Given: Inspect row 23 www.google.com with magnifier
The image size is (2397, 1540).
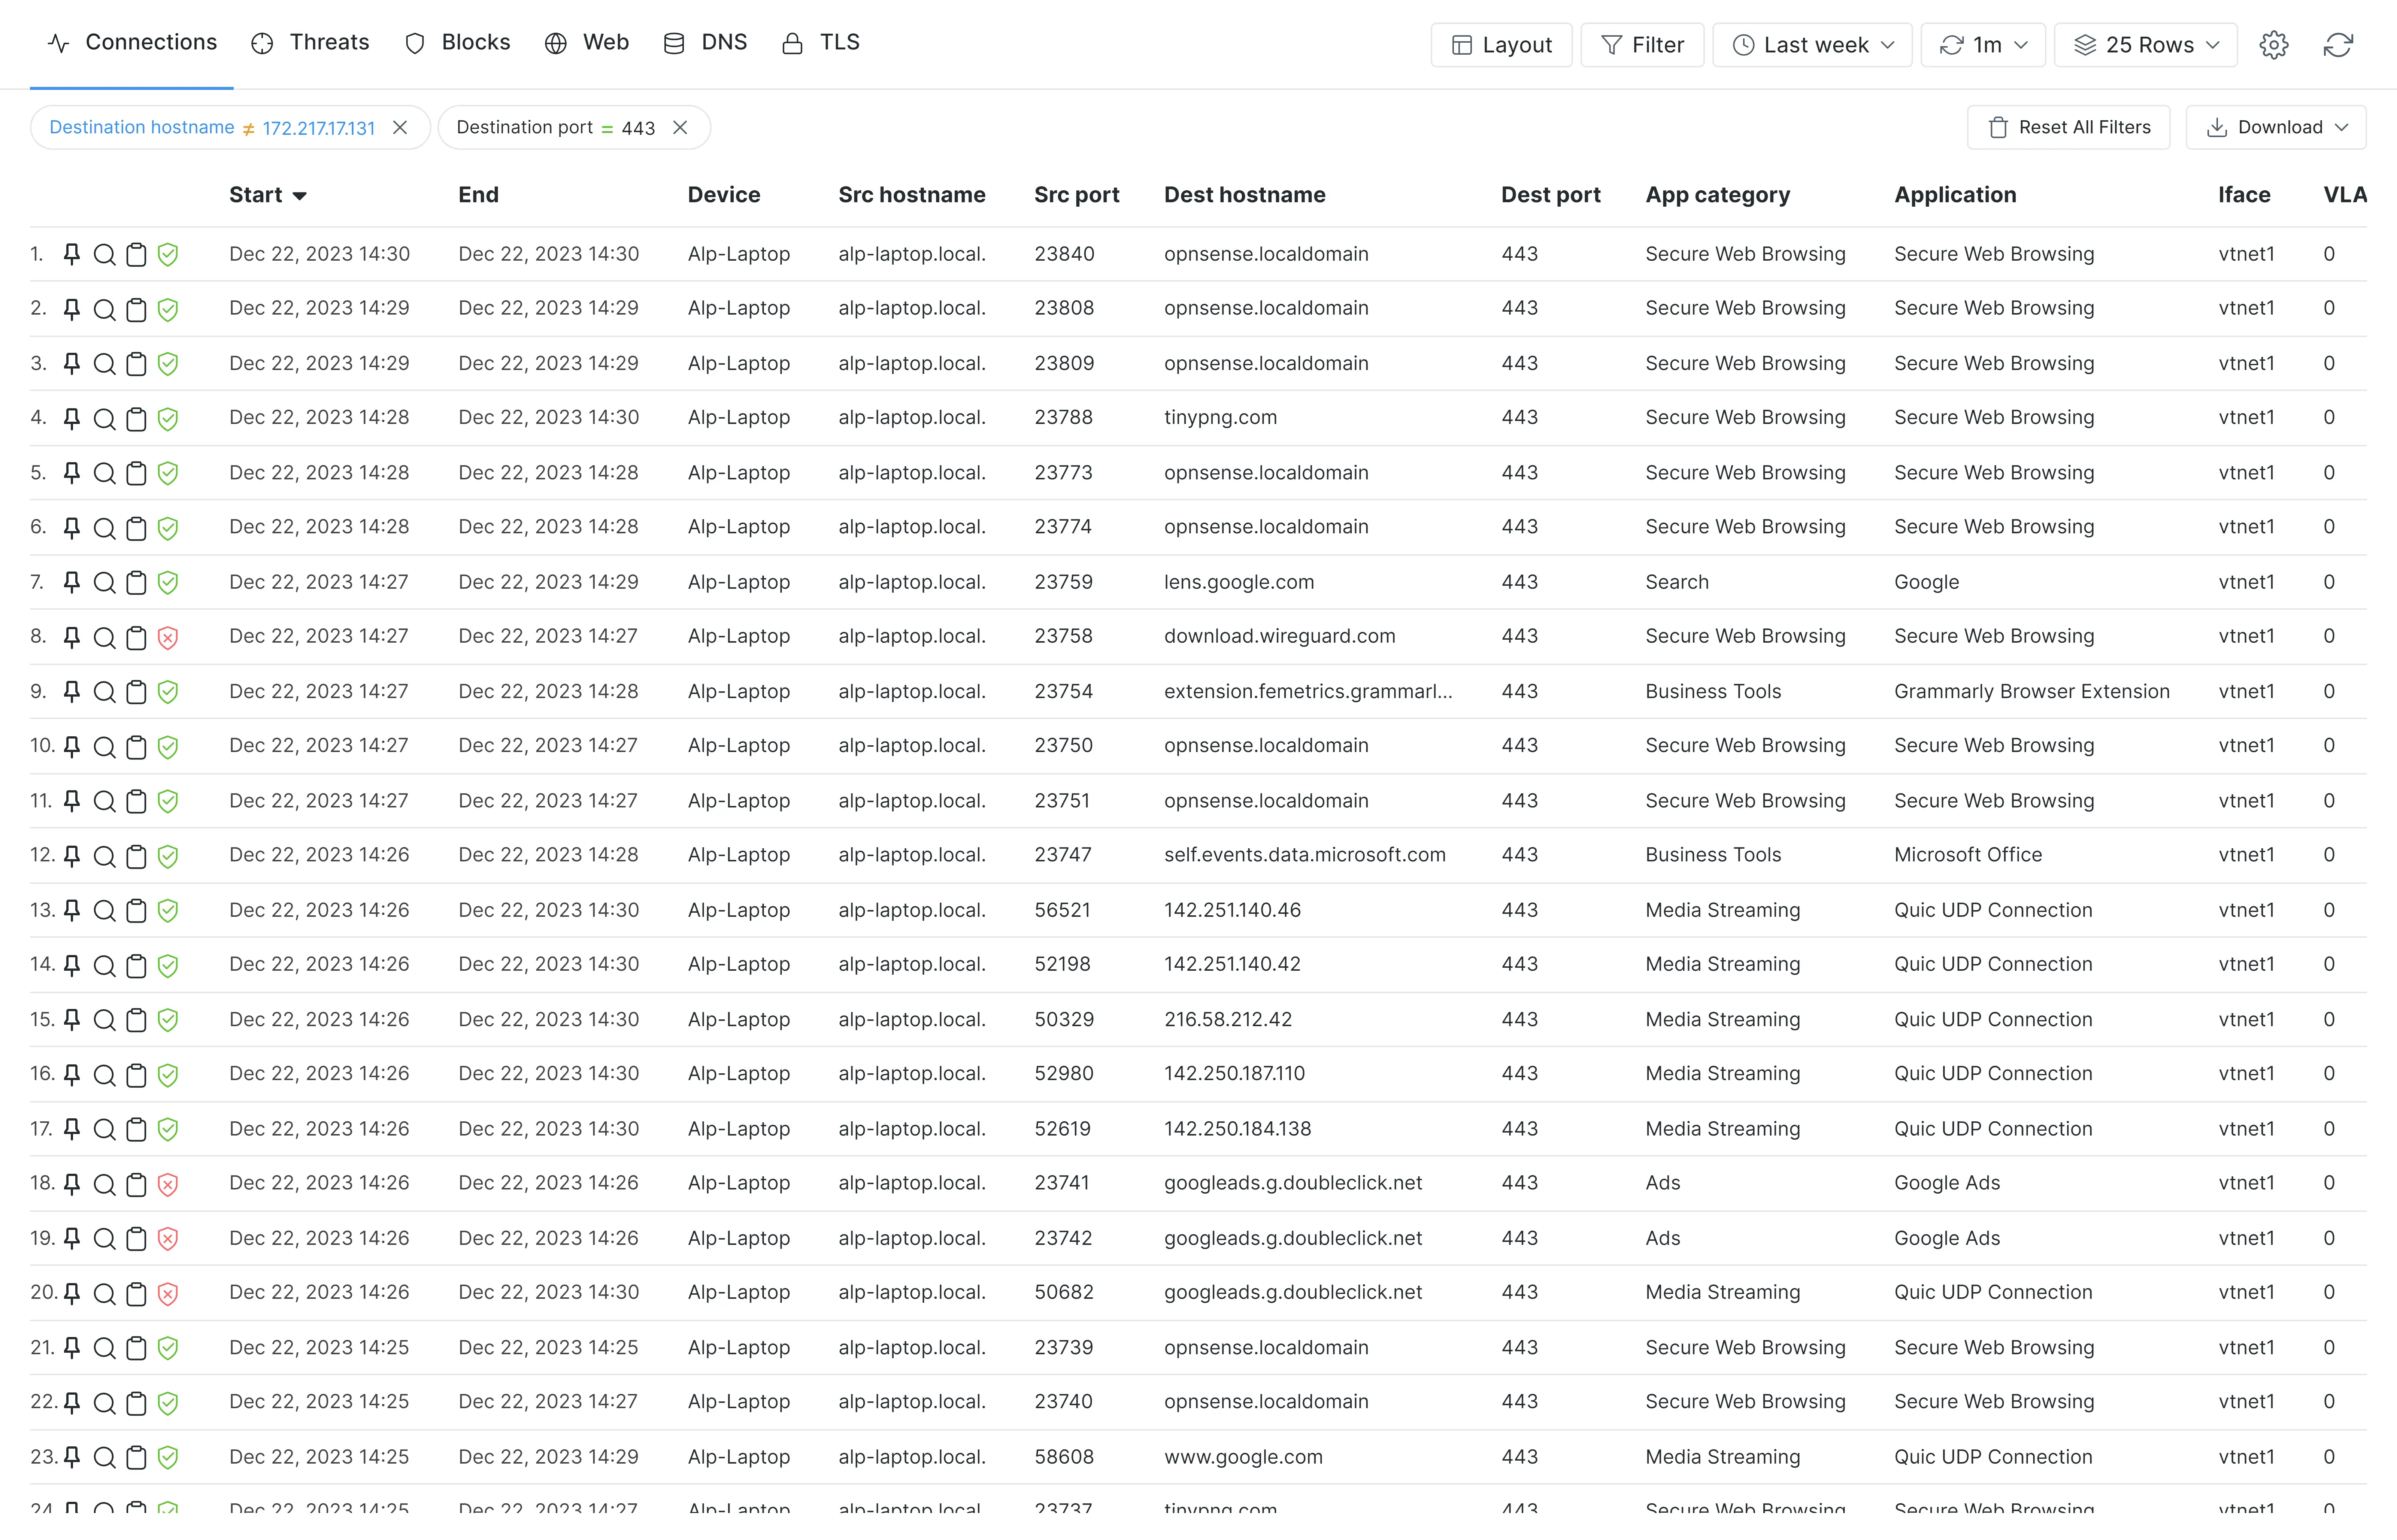Looking at the screenshot, I should pos(104,1458).
